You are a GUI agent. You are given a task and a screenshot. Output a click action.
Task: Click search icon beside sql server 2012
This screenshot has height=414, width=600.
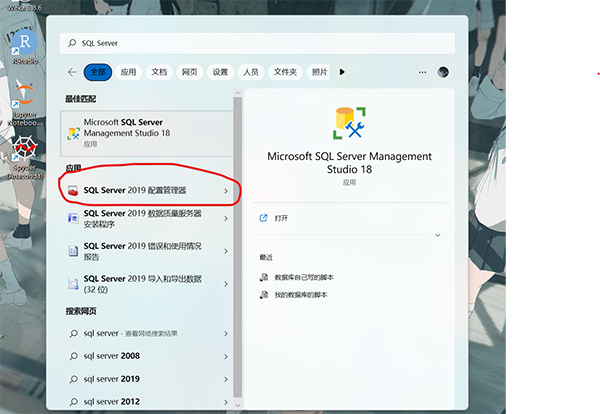(x=73, y=402)
